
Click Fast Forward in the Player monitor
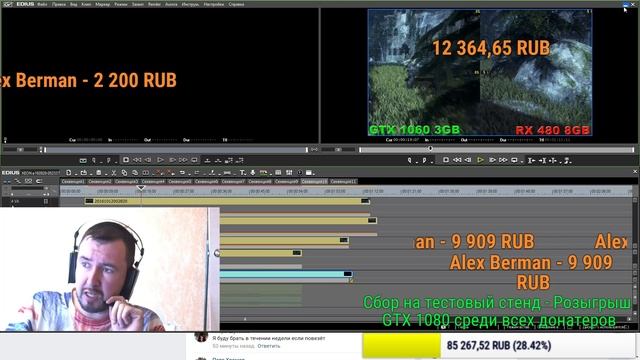[183, 160]
